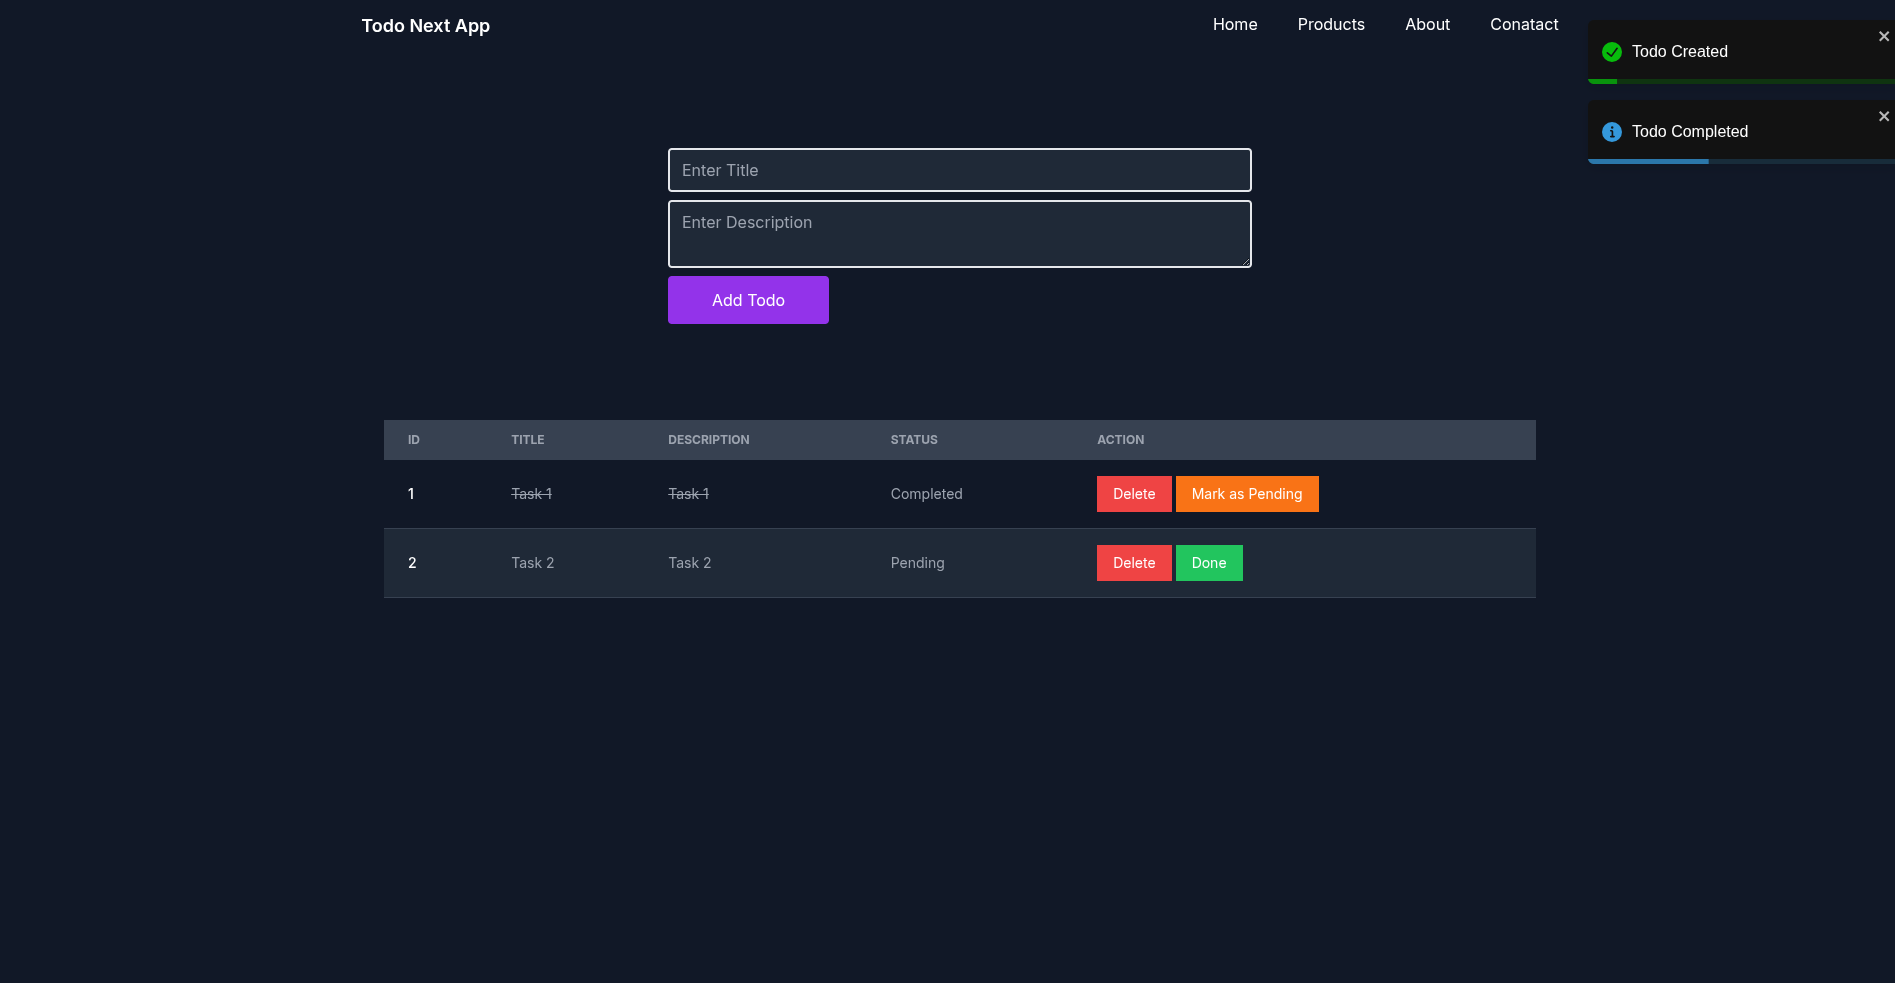Go to the Products page
The height and width of the screenshot is (983, 1895).
pyautogui.click(x=1330, y=25)
